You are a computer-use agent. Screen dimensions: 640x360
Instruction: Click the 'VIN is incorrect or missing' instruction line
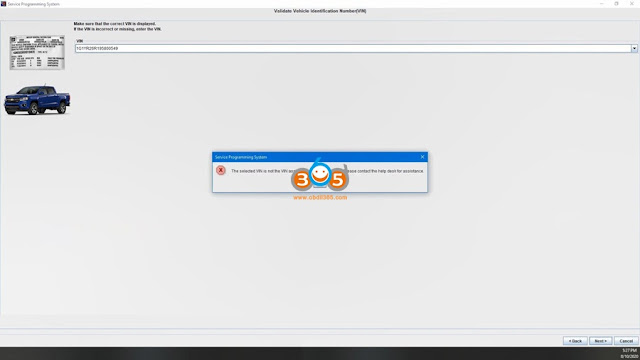pos(117,29)
